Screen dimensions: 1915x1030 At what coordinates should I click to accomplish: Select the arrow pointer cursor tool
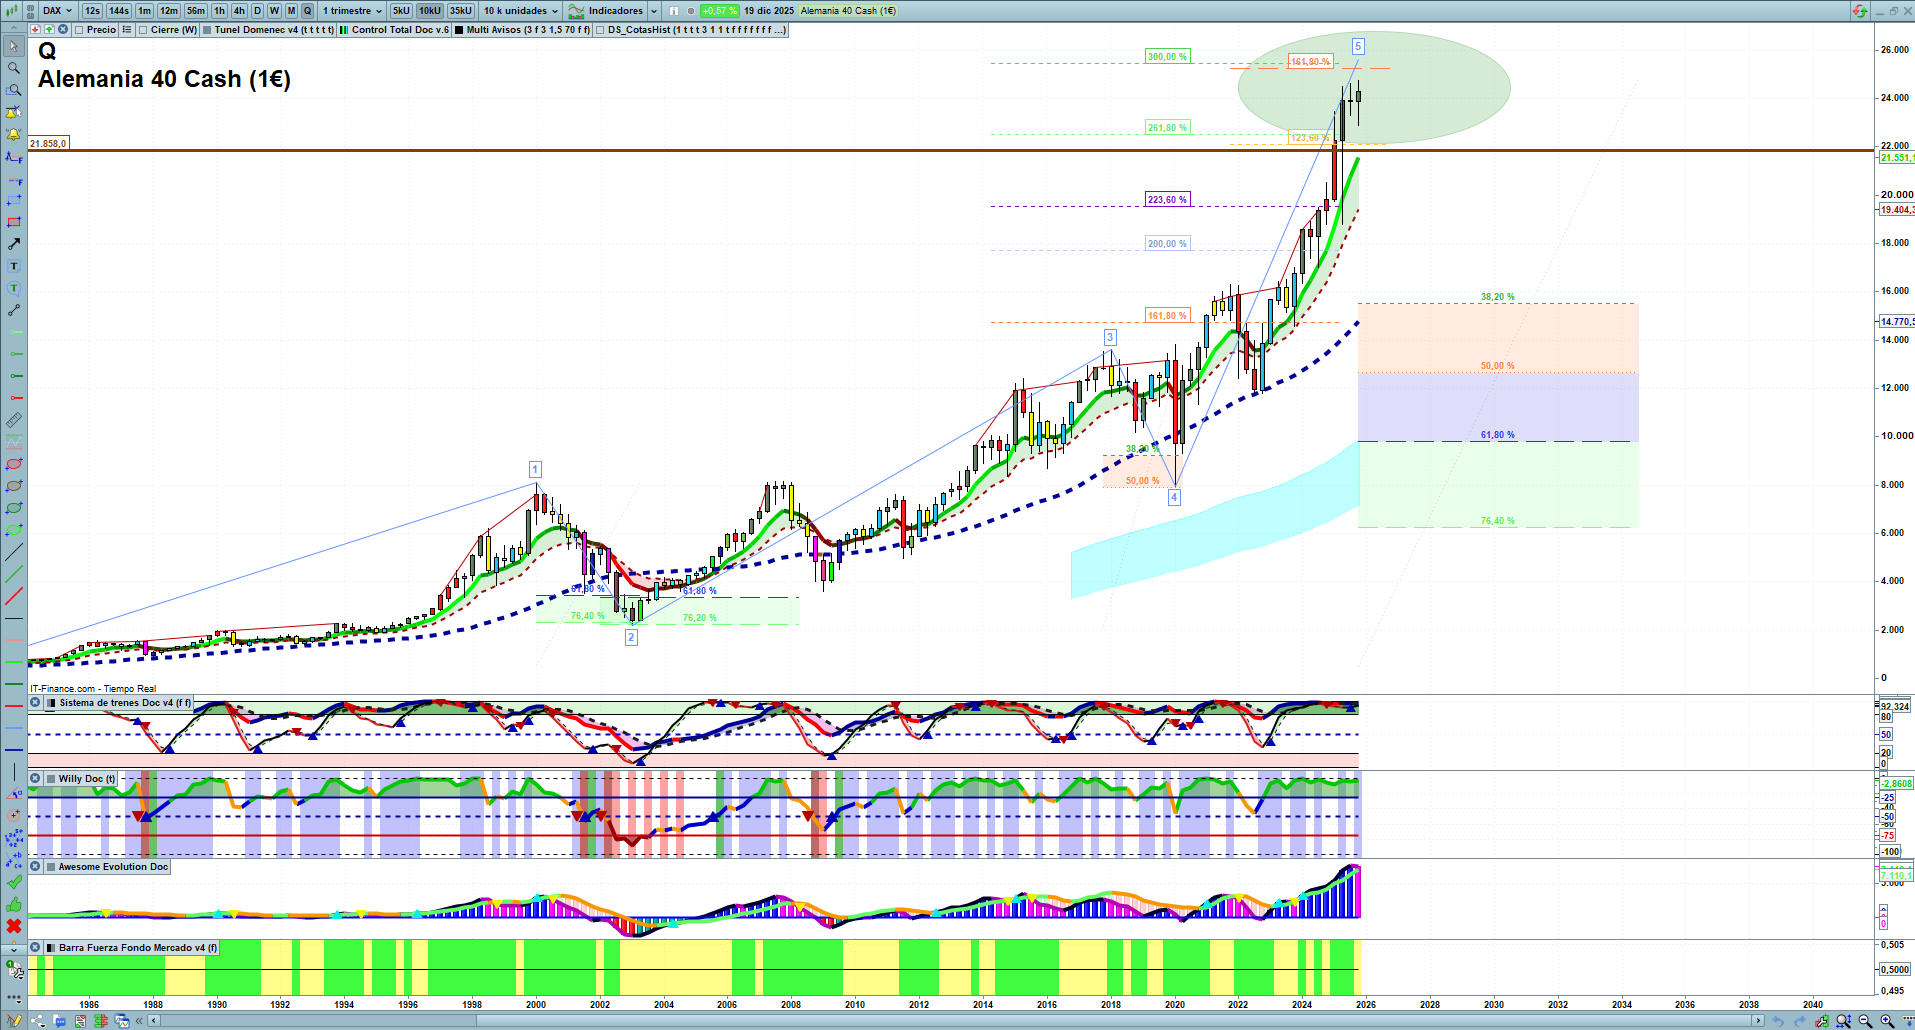coord(14,46)
